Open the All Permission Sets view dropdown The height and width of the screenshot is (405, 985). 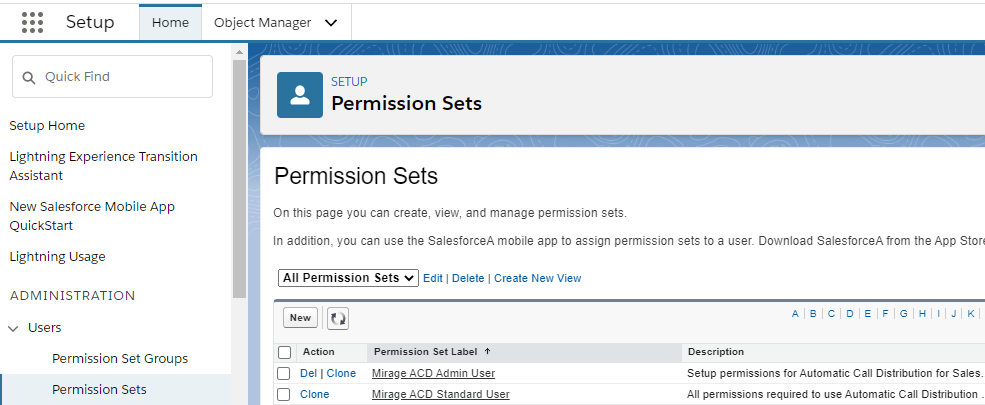pos(348,278)
